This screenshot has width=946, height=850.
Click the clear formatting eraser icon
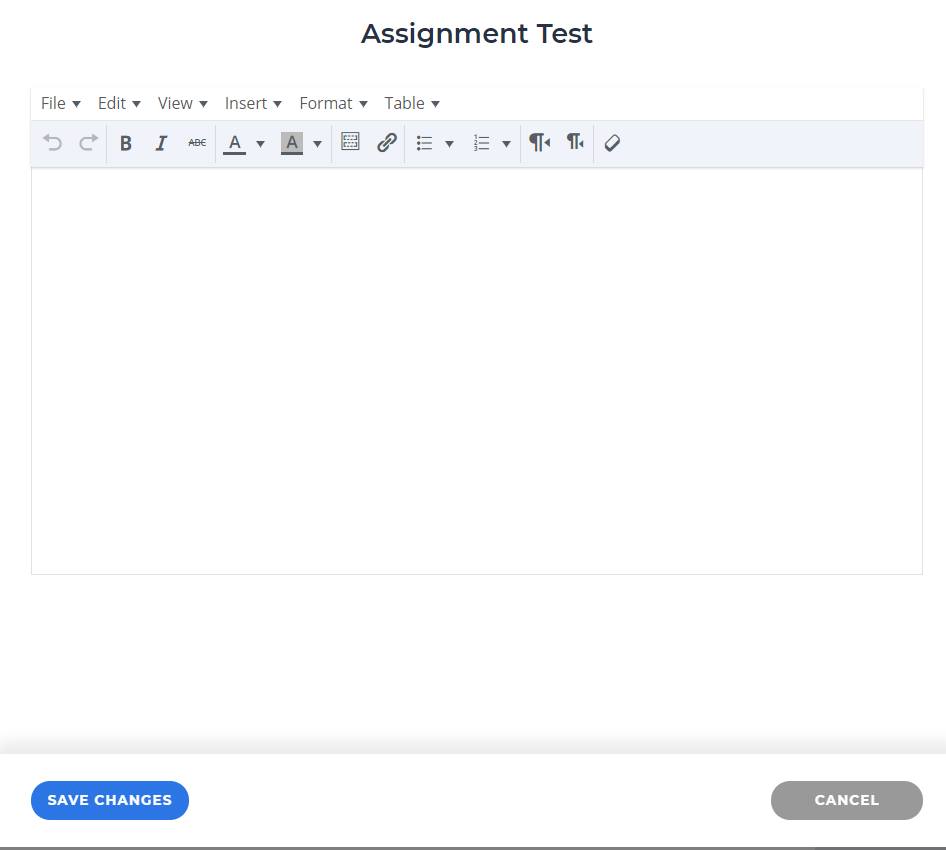[612, 143]
